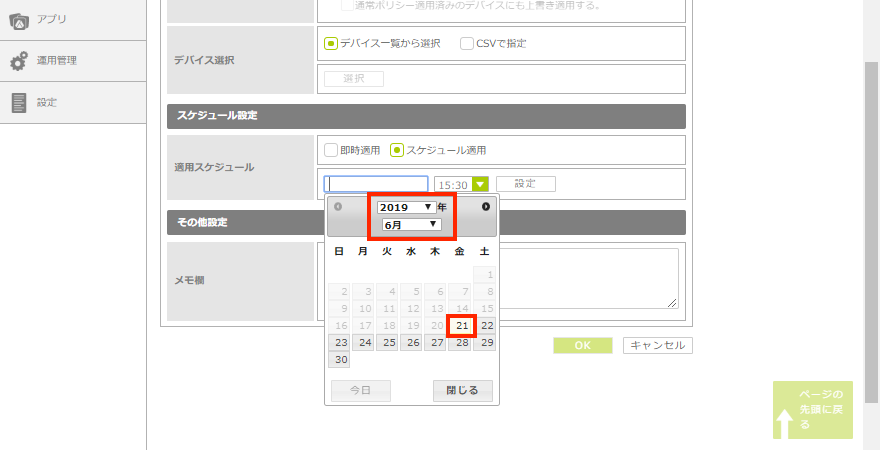Go to previous month in calendar
880x450 pixels.
[338, 207]
